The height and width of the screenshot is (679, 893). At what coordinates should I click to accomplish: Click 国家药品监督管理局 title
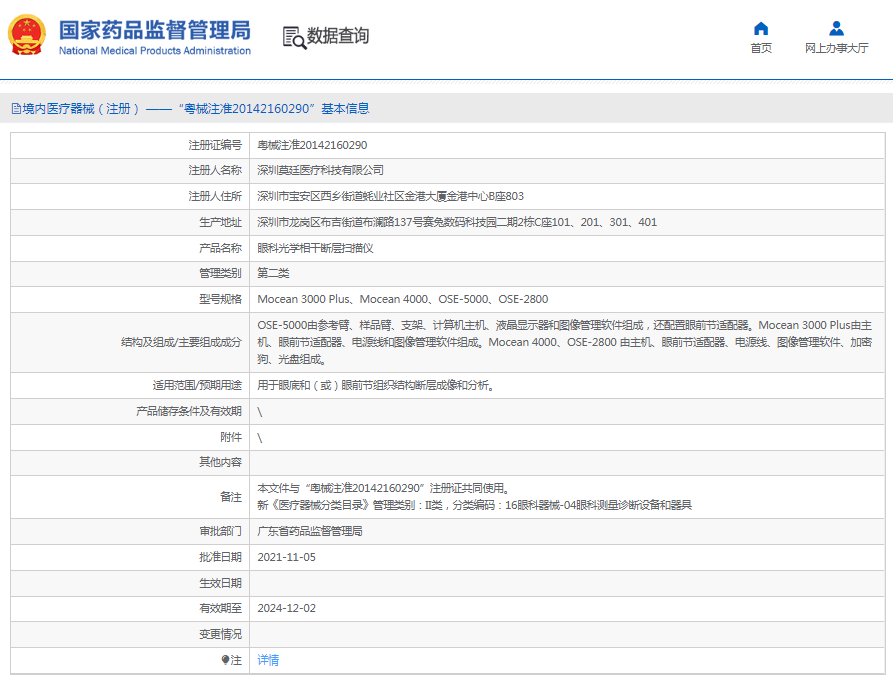(154, 30)
